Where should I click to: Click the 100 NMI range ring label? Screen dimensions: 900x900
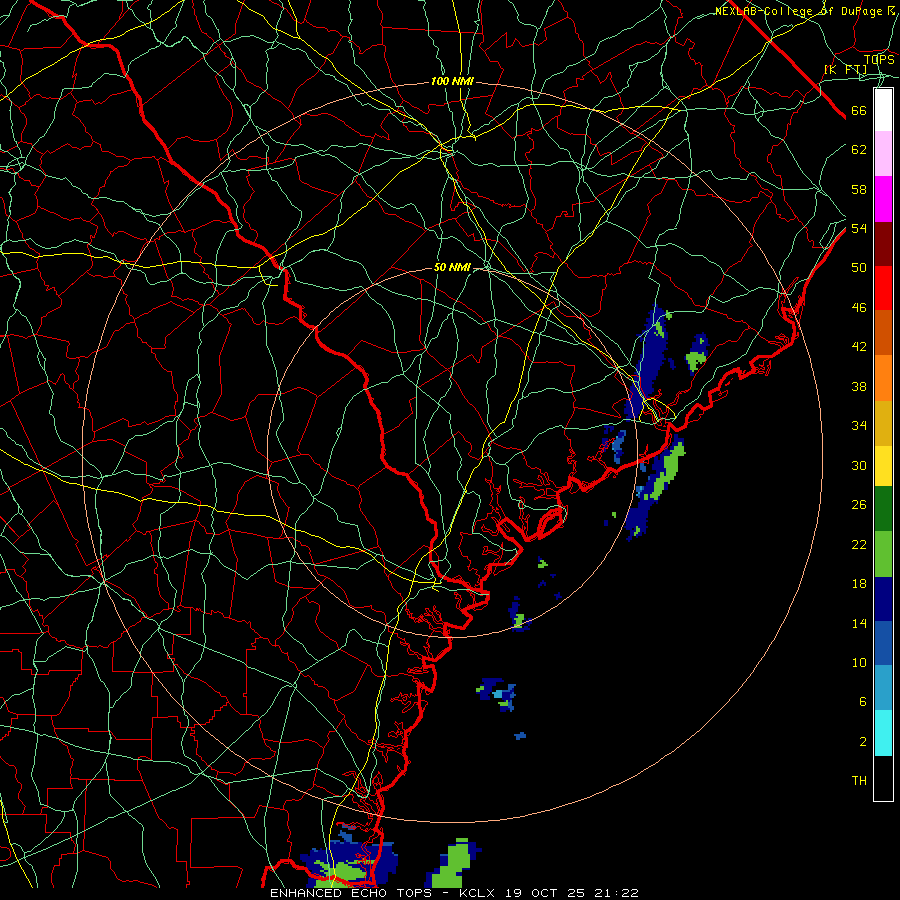tap(452, 82)
